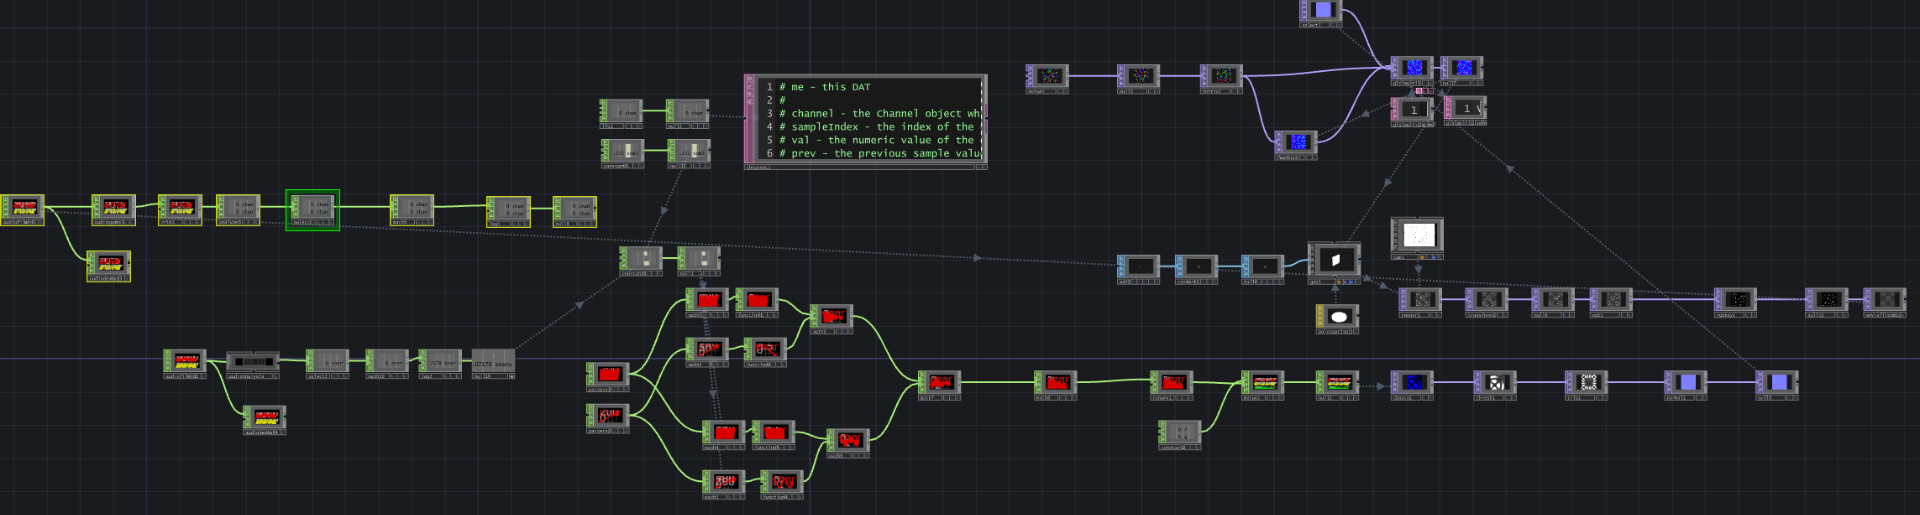
Task: Select the pattern1 CHOP node
Action: tap(608, 376)
